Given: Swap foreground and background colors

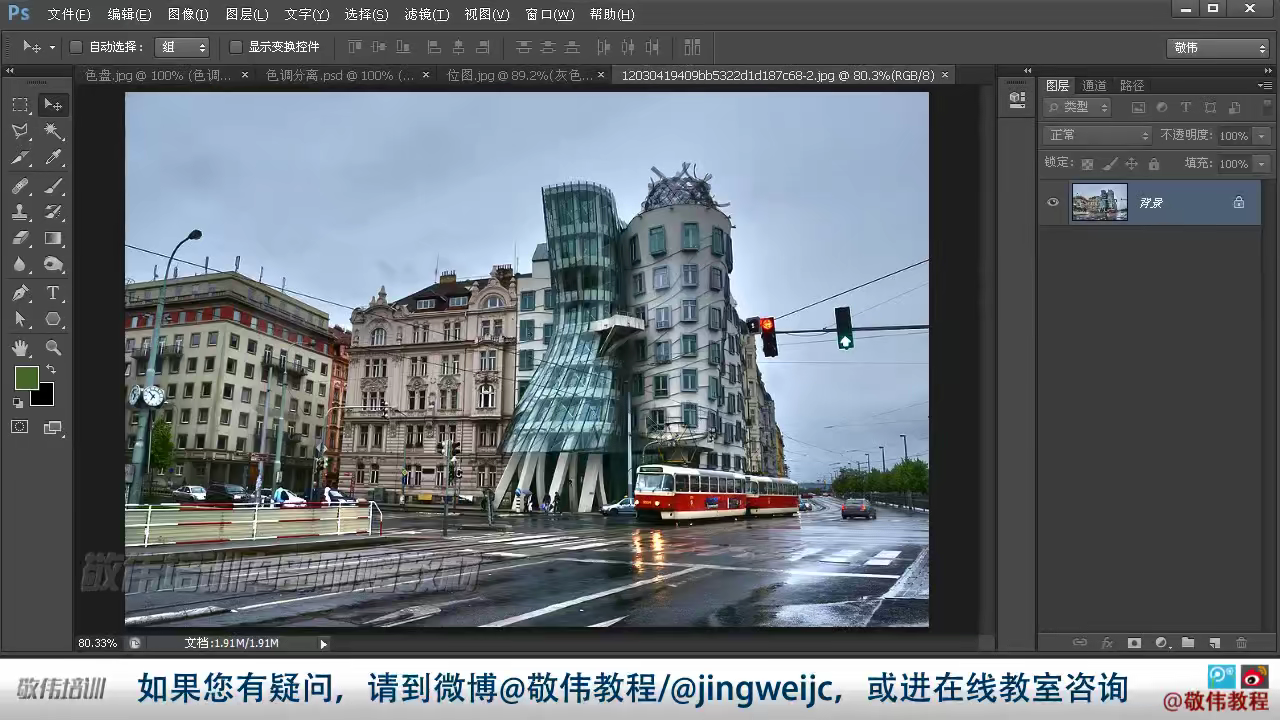Looking at the screenshot, I should [x=51, y=370].
